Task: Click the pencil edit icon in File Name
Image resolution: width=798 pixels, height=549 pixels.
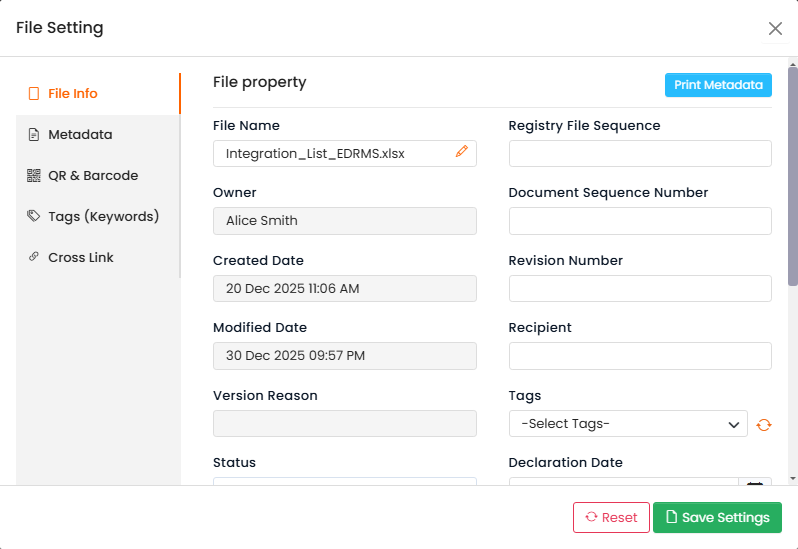Action: [461, 152]
